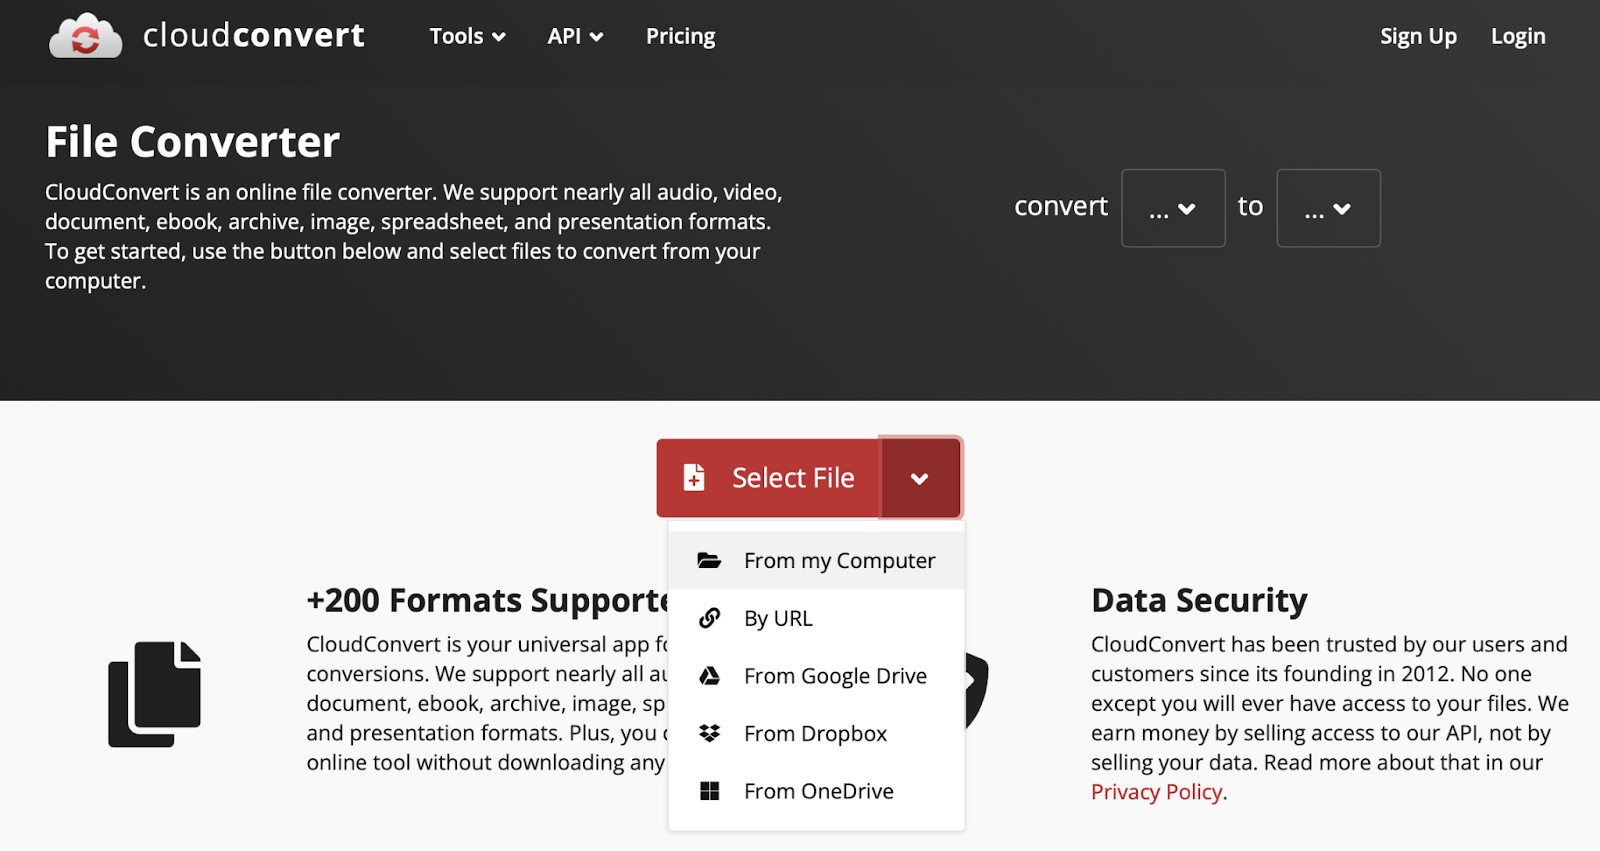The width and height of the screenshot is (1600, 851).
Task: Choose From Dropbox option
Action: pyautogui.click(x=816, y=733)
